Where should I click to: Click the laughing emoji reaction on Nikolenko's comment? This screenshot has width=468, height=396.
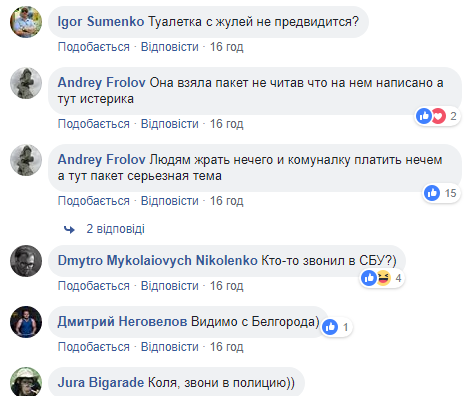(383, 278)
